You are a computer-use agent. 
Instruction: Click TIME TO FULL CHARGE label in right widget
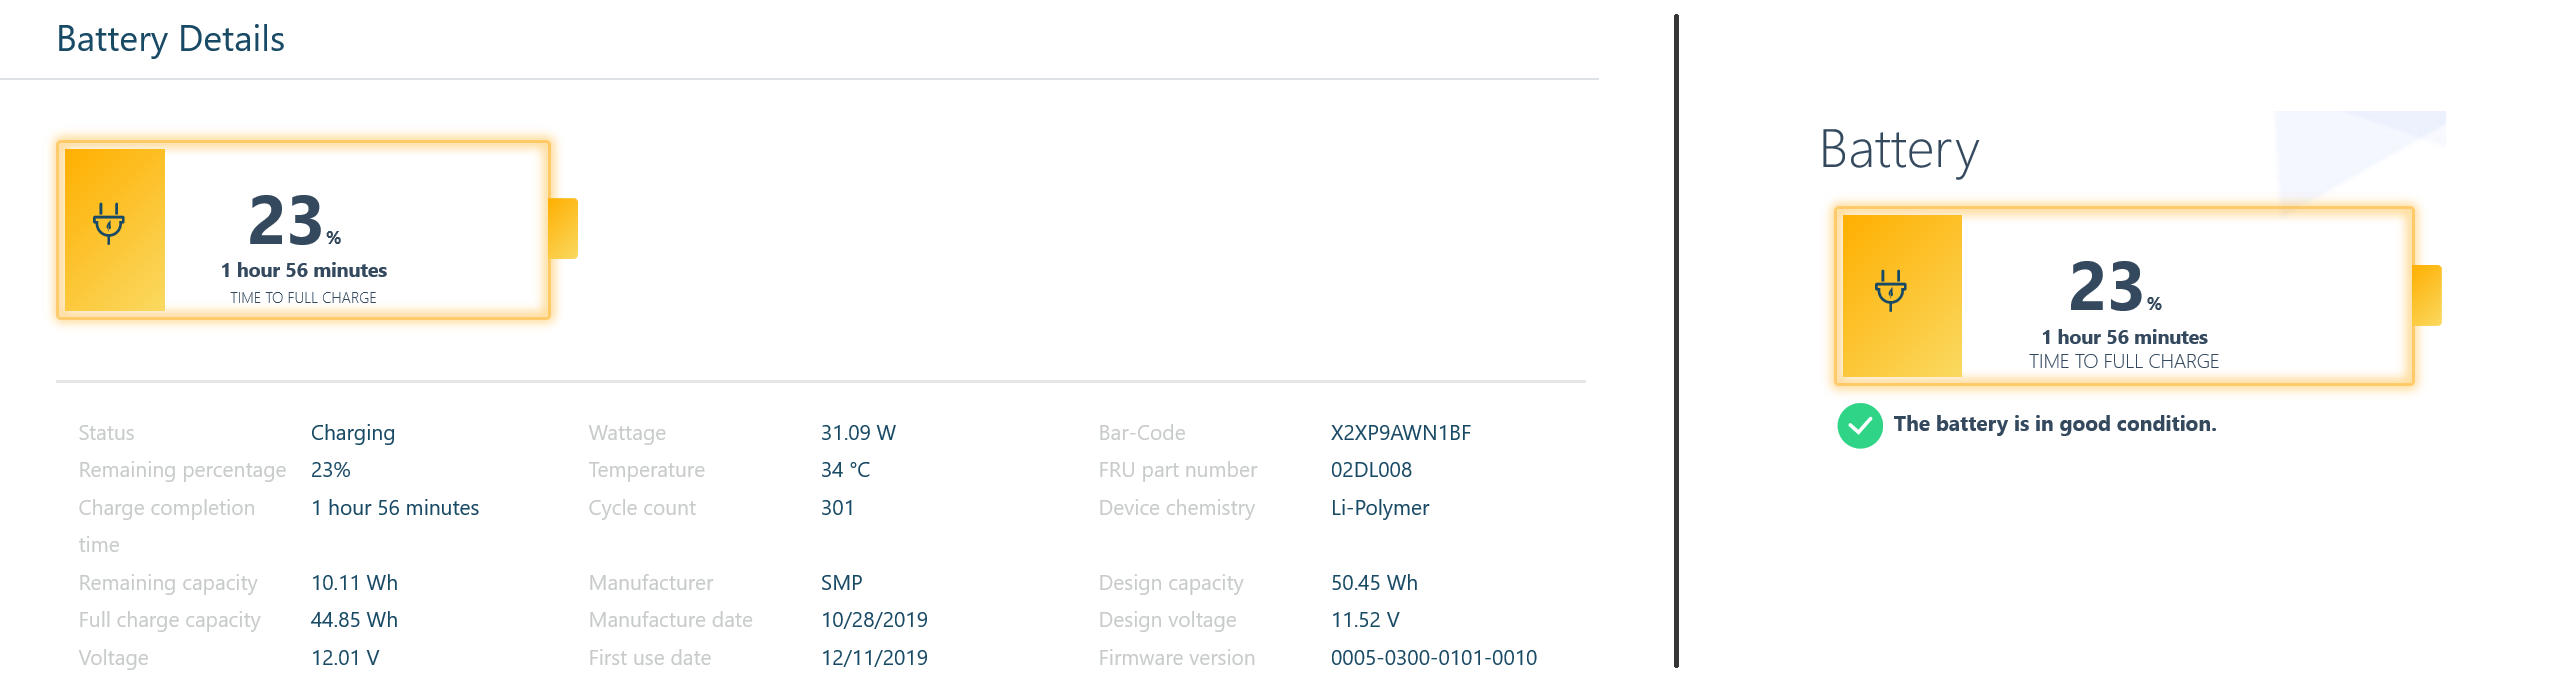click(x=2123, y=362)
